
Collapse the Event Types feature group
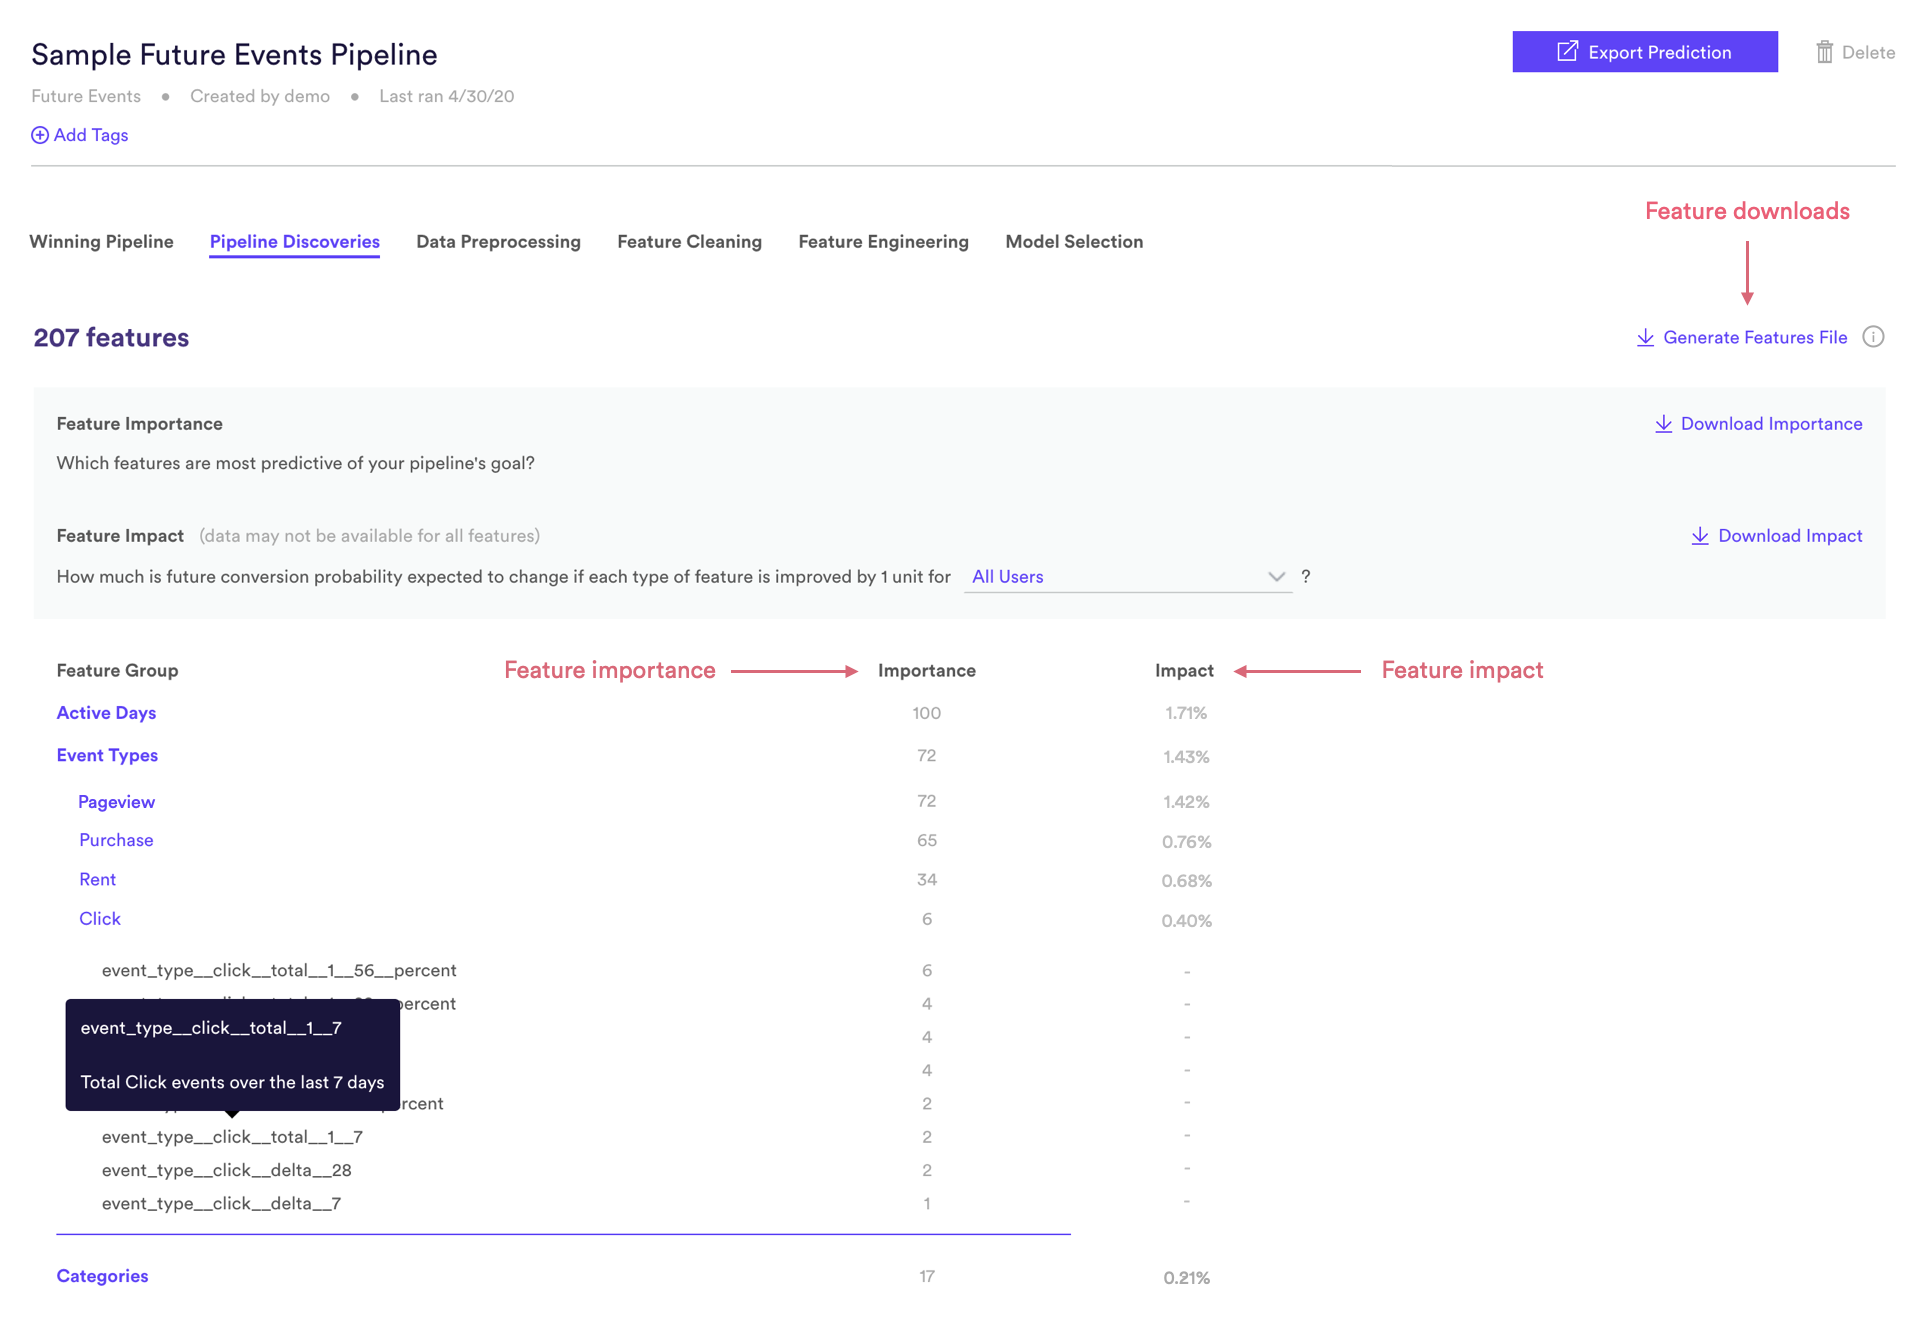pos(107,755)
